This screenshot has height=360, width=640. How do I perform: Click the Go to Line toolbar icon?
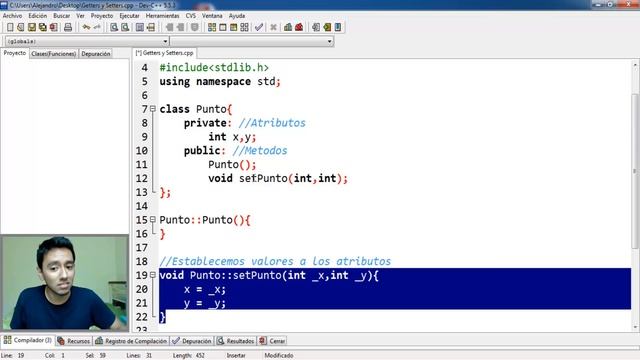[151, 27]
